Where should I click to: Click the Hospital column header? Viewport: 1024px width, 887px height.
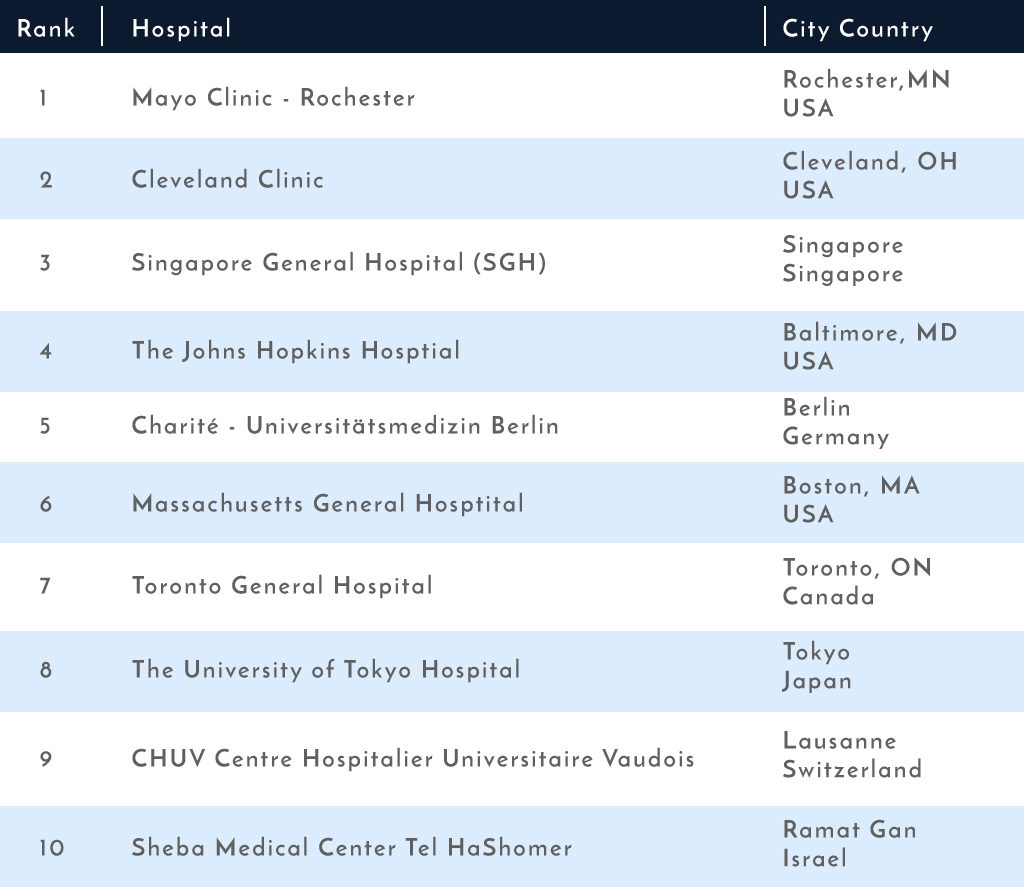tap(182, 29)
